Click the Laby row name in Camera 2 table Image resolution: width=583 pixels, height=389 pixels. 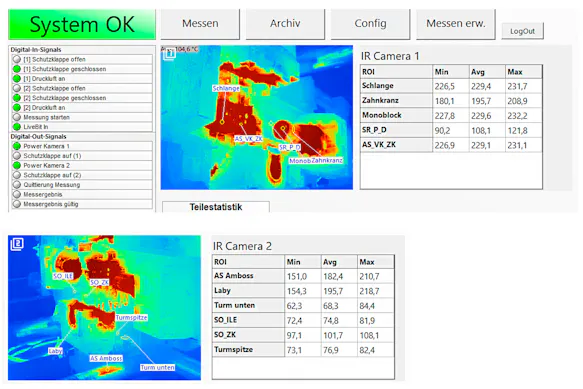222,290
